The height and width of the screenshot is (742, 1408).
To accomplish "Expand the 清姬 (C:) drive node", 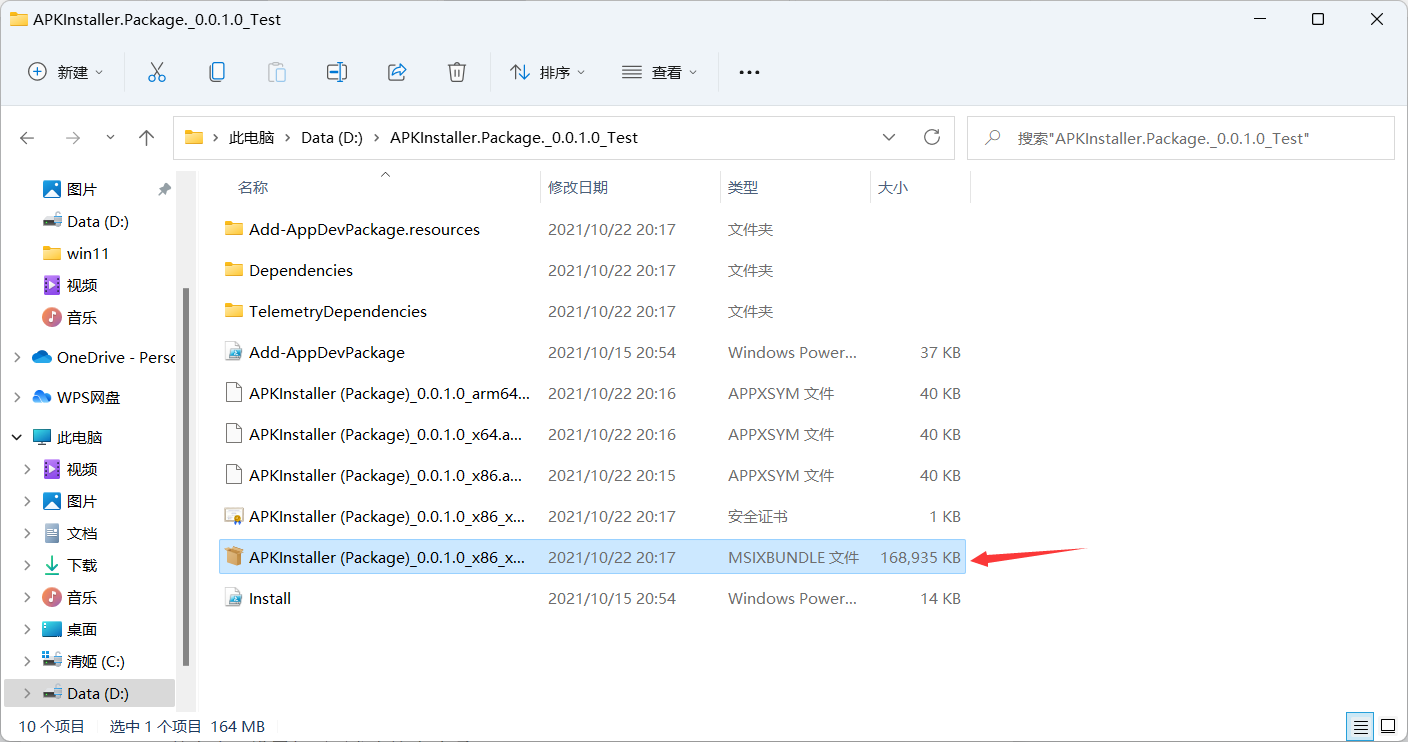I will coord(28,661).
